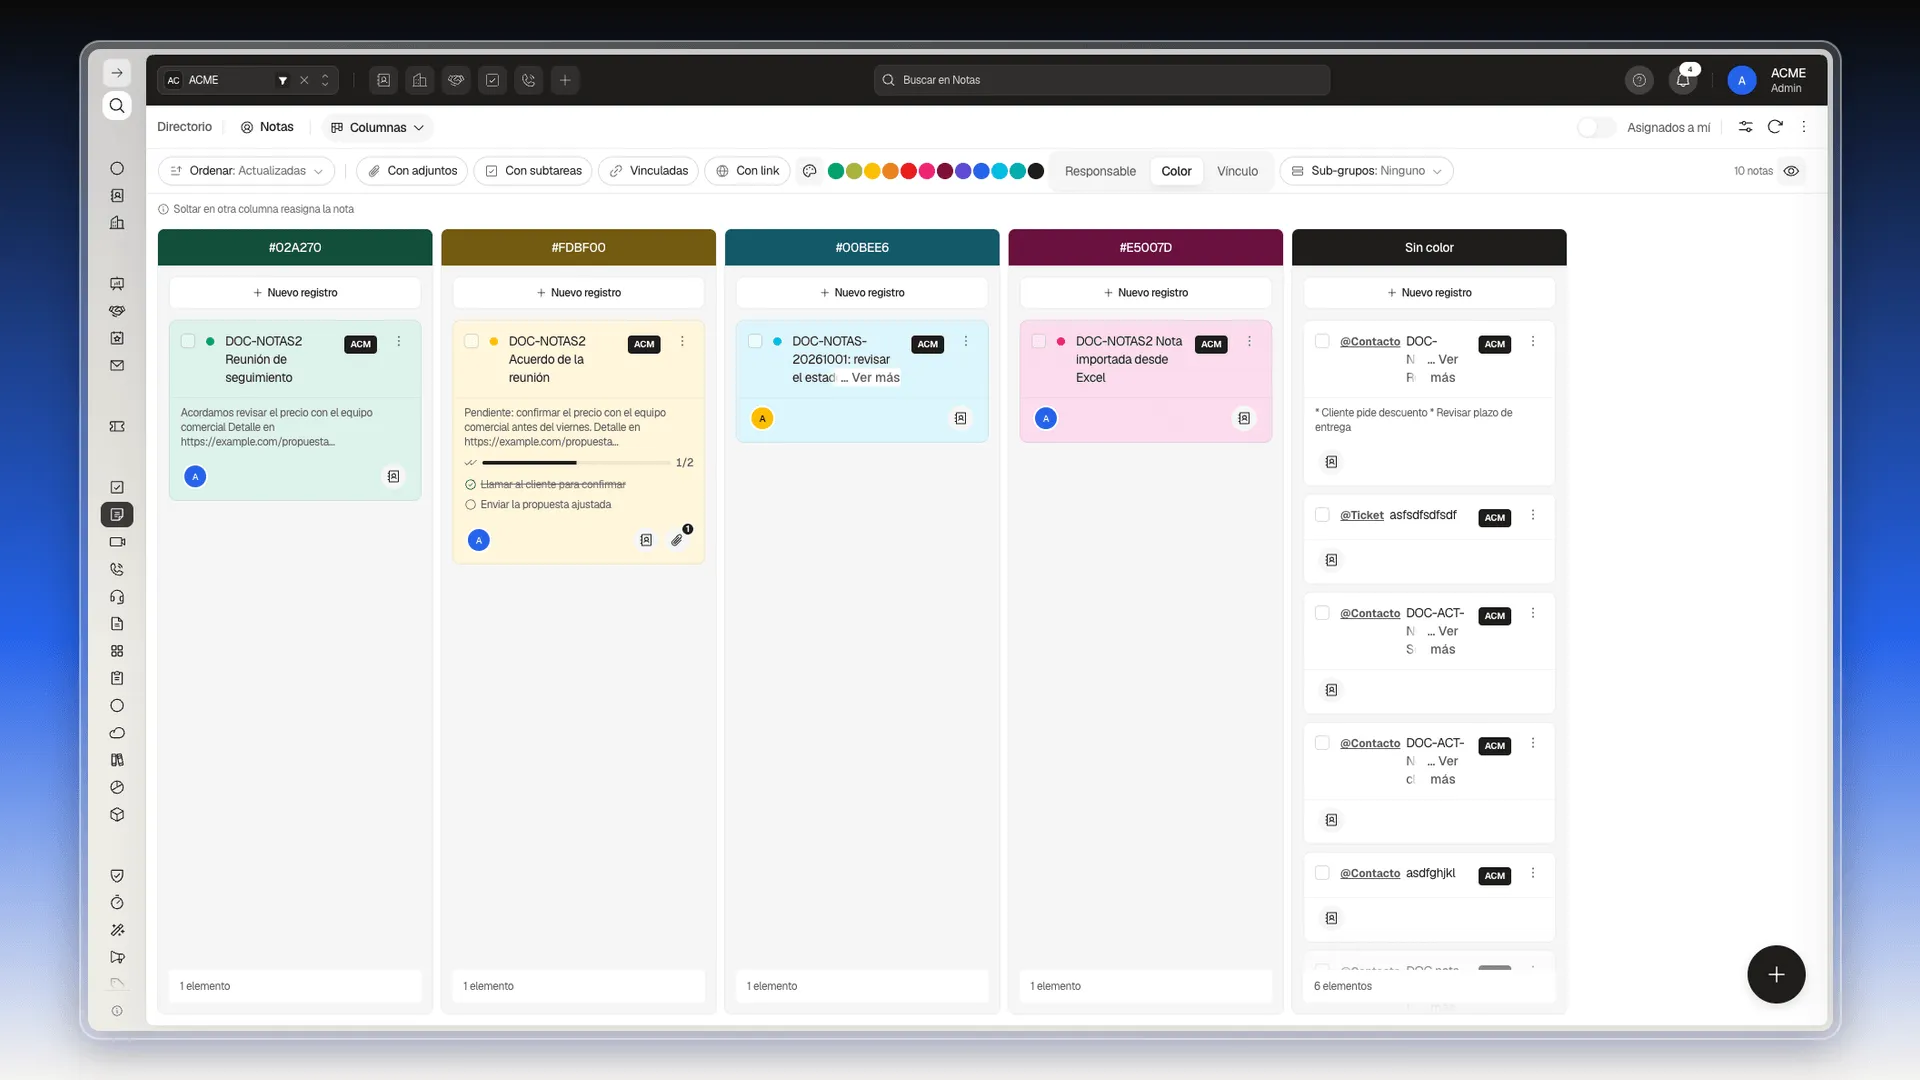Toggle the Asignados a mí switch
Screen dimensions: 1920x1080
click(1596, 127)
